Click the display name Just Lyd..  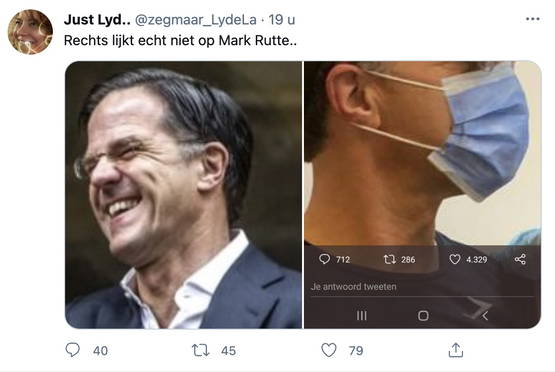click(97, 19)
